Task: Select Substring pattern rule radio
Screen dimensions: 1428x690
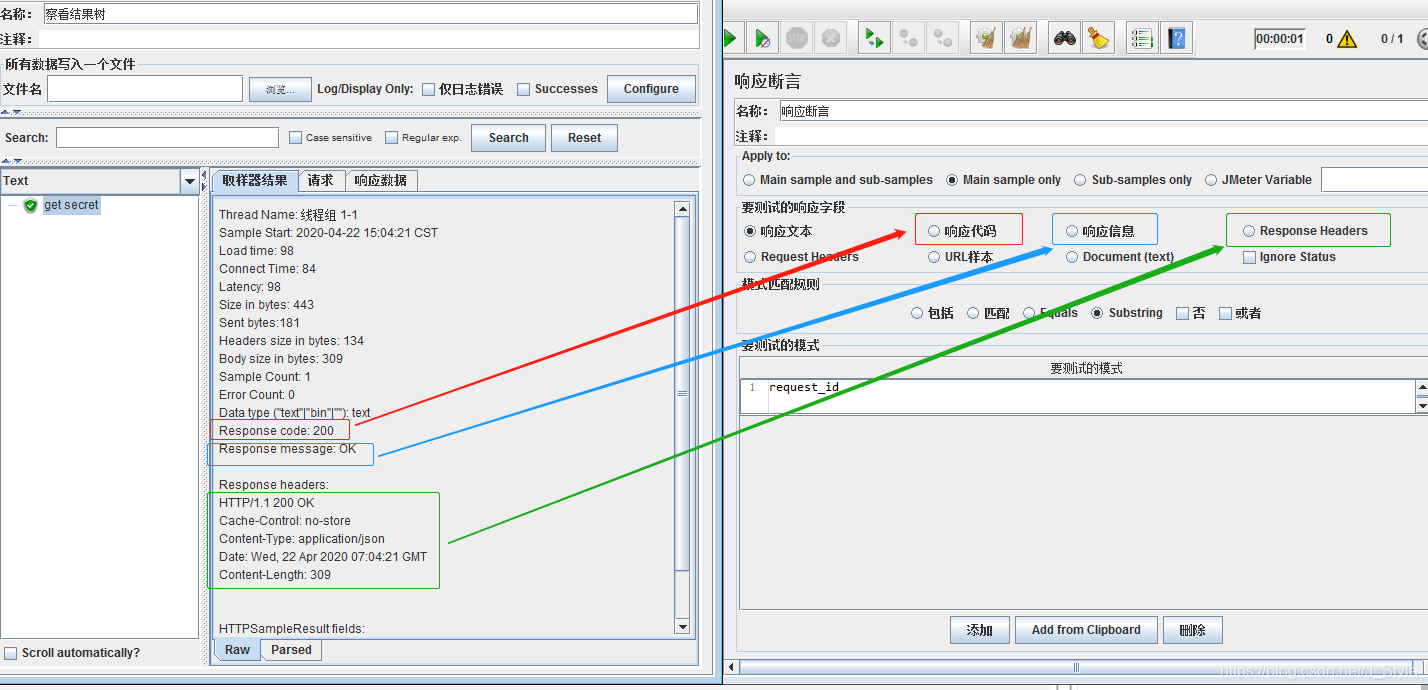Action: click(1097, 313)
